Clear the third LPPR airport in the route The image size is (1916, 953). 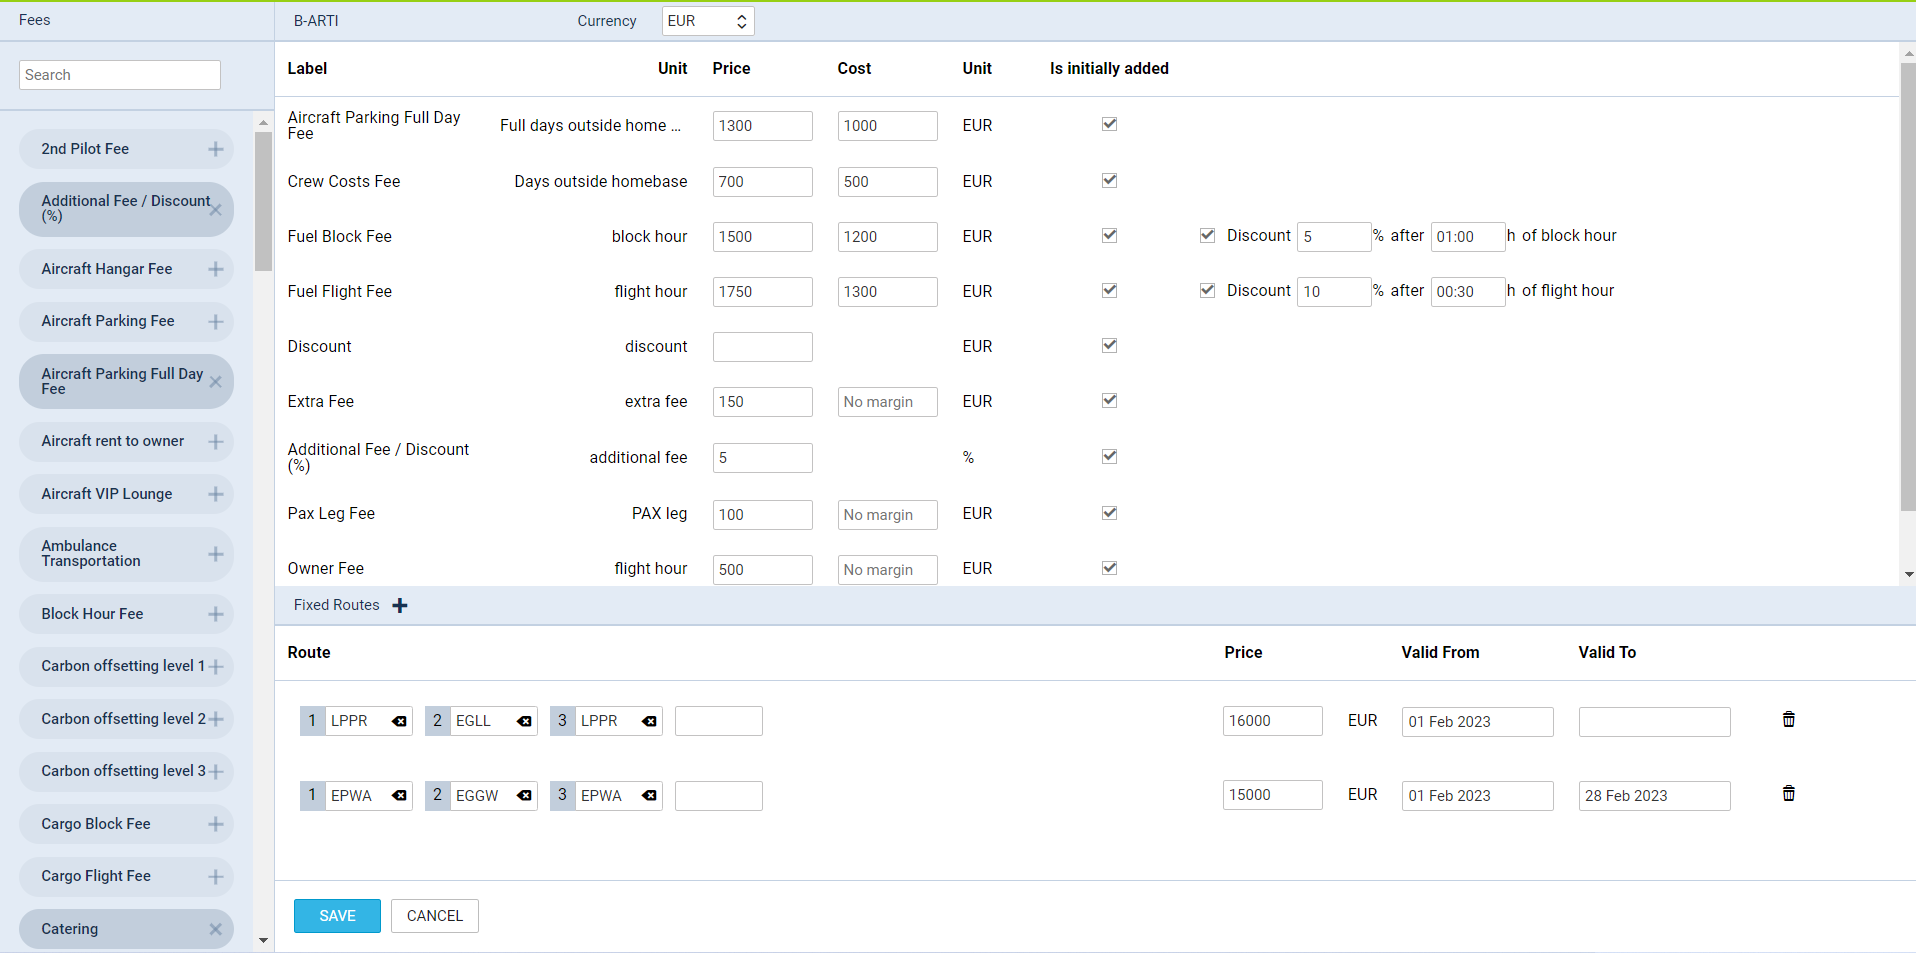[649, 721]
